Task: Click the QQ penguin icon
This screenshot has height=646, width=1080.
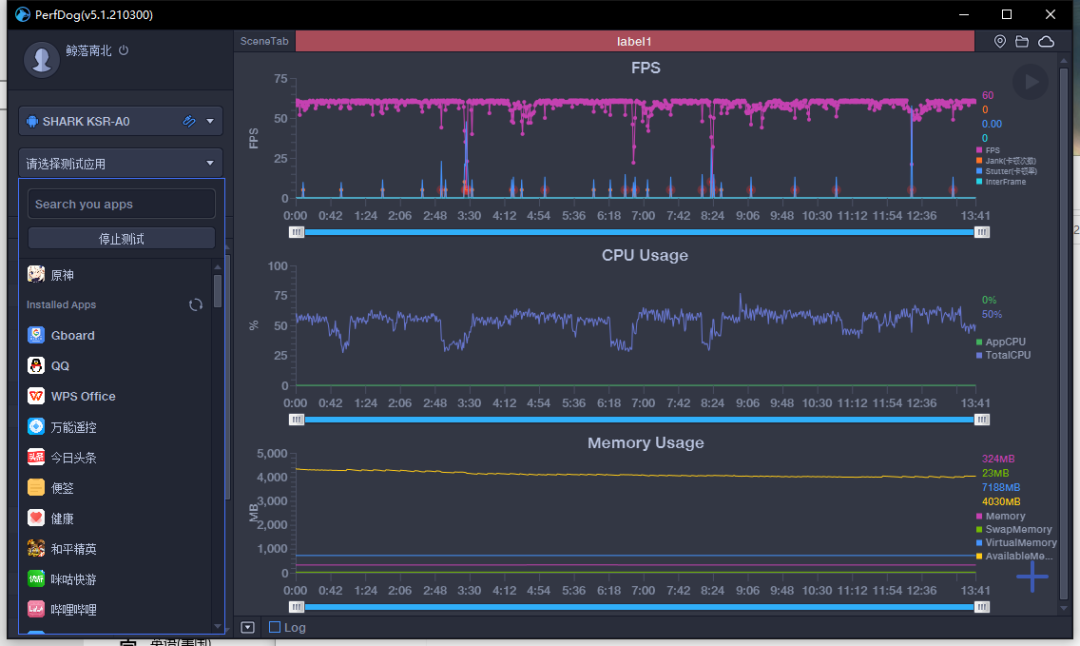Action: point(36,365)
